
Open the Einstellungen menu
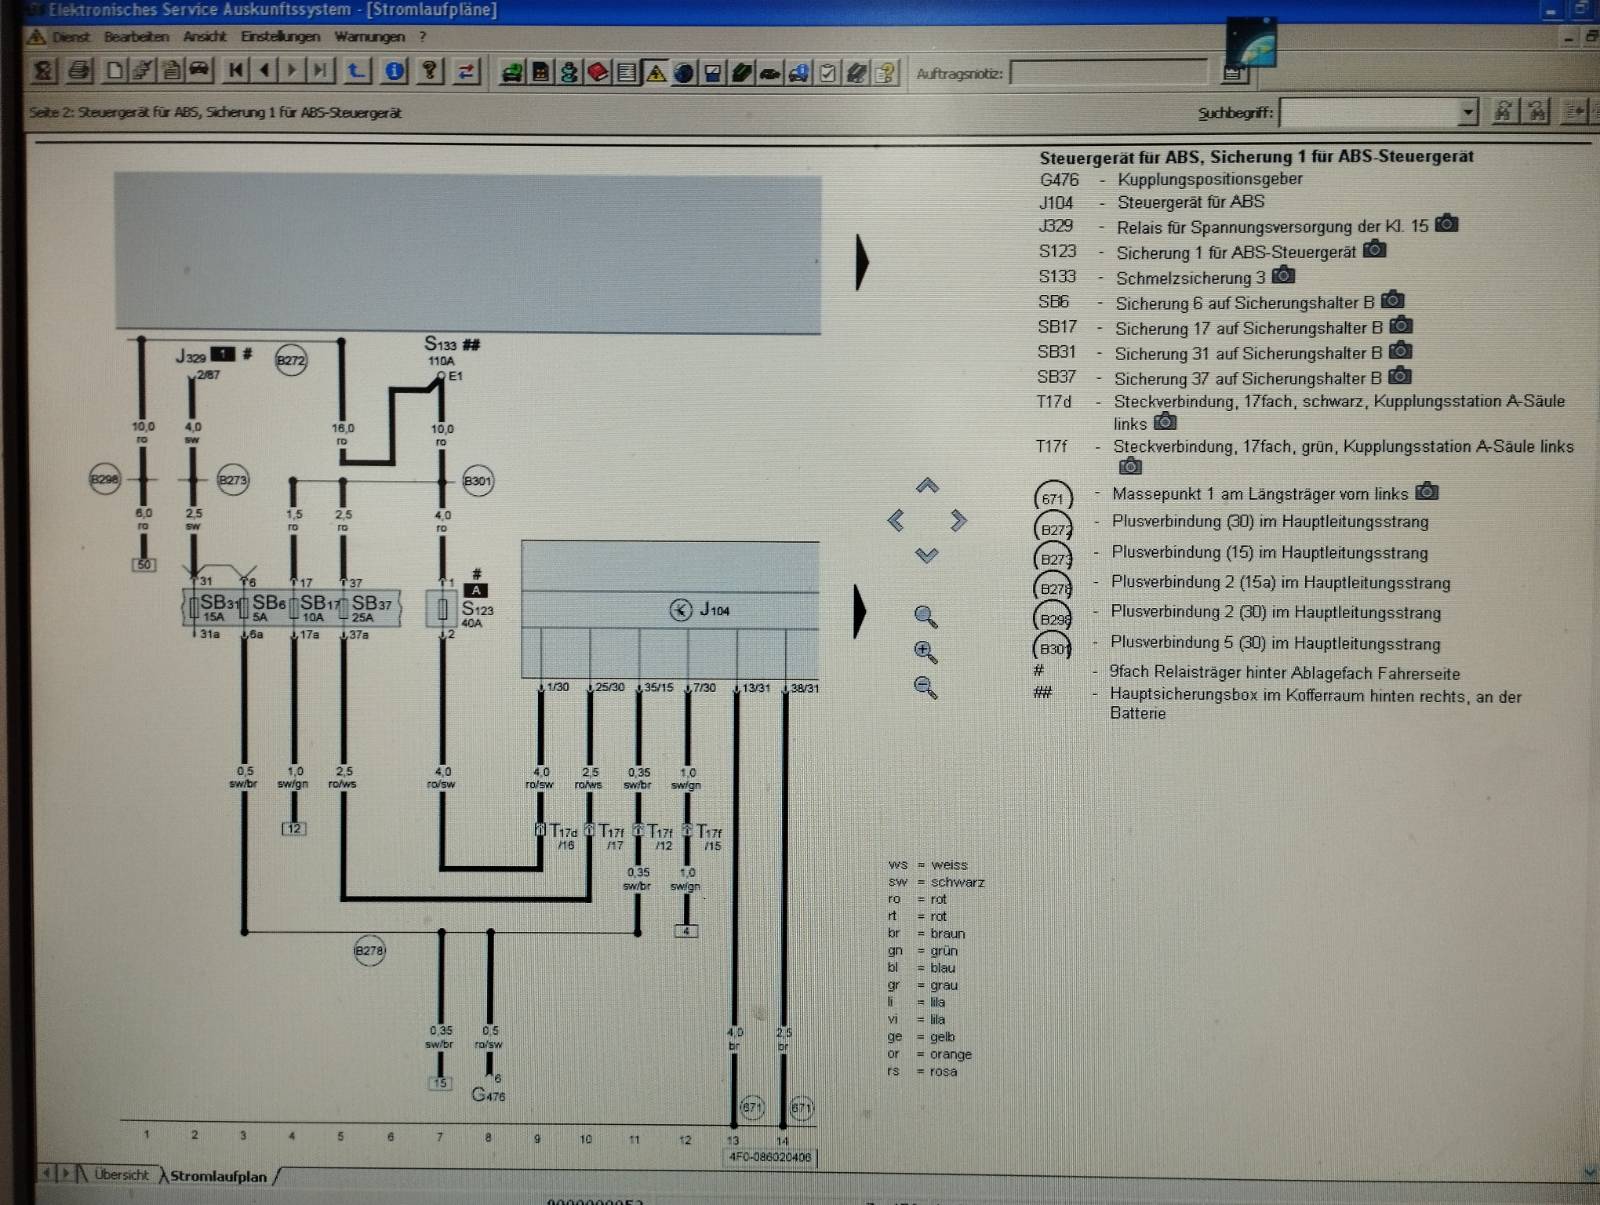coord(280,37)
